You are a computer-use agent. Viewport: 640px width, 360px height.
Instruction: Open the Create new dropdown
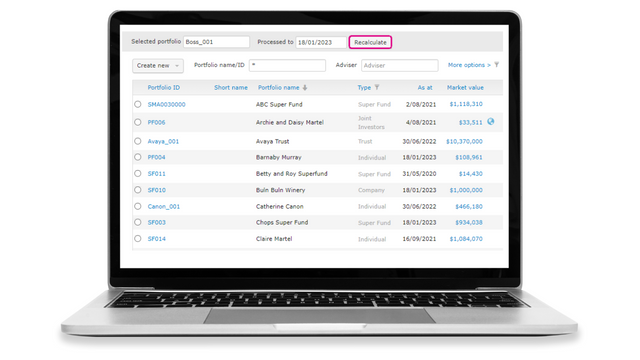pyautogui.click(x=158, y=66)
